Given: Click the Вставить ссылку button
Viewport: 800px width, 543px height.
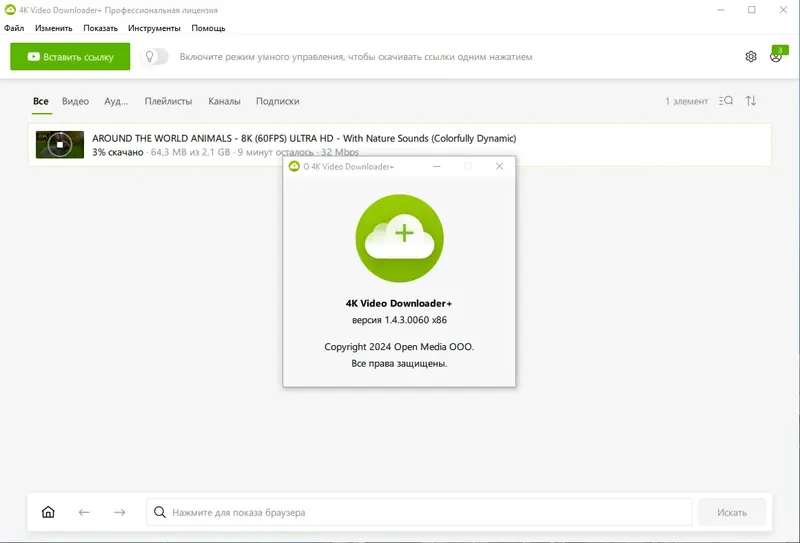Looking at the screenshot, I should [70, 57].
